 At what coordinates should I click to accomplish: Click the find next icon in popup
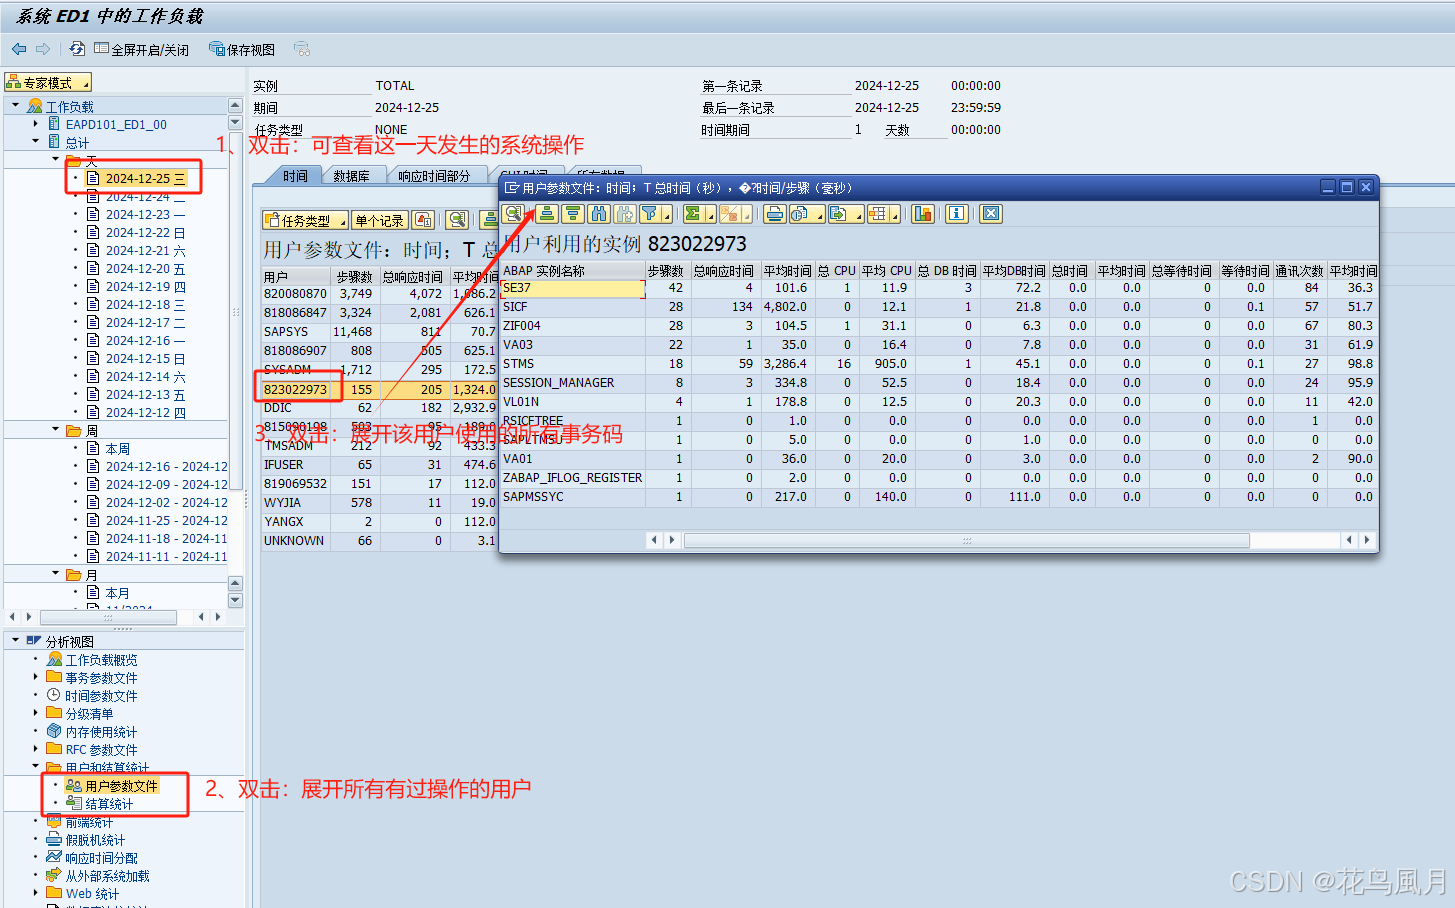point(624,213)
